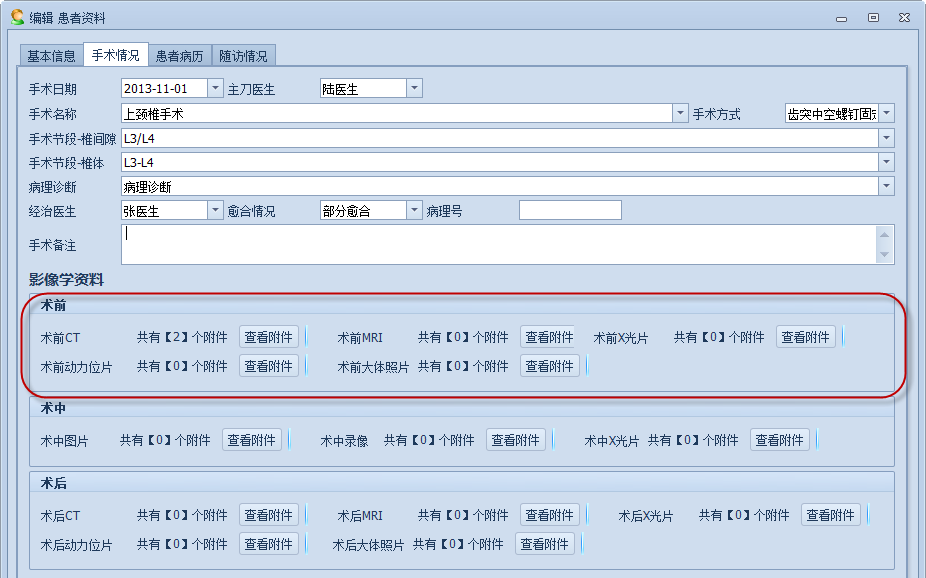The width and height of the screenshot is (926, 578).
Task: View attachments for 术前动力位片
Action: coord(269,366)
